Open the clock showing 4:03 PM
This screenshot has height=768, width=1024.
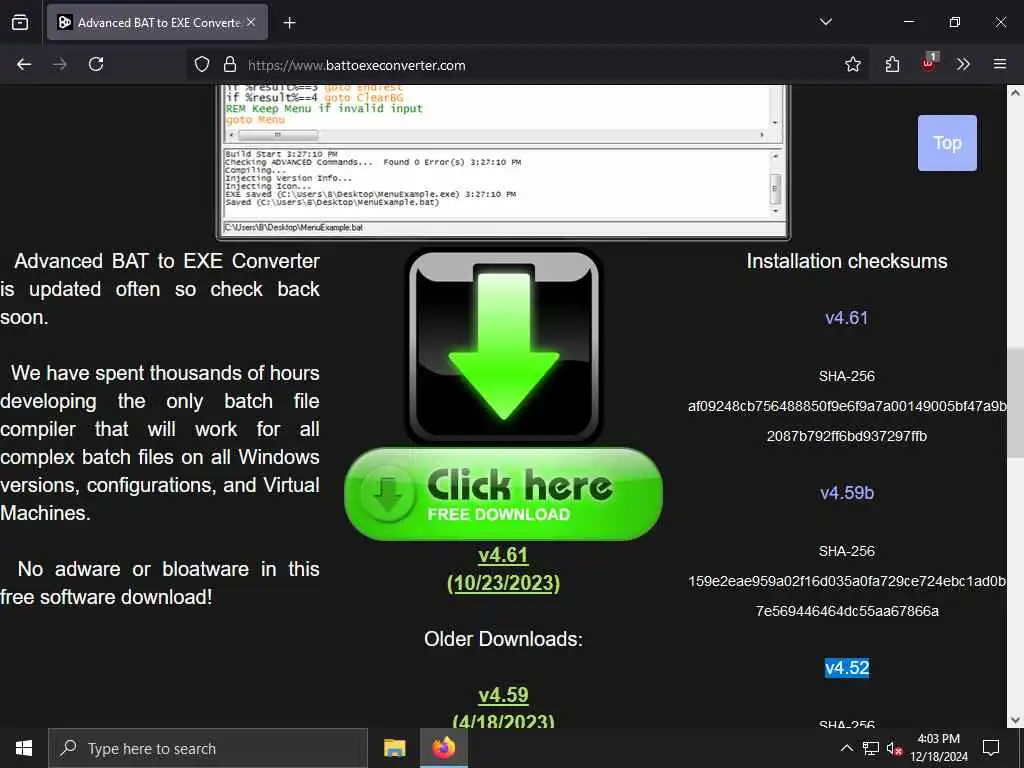(938, 748)
